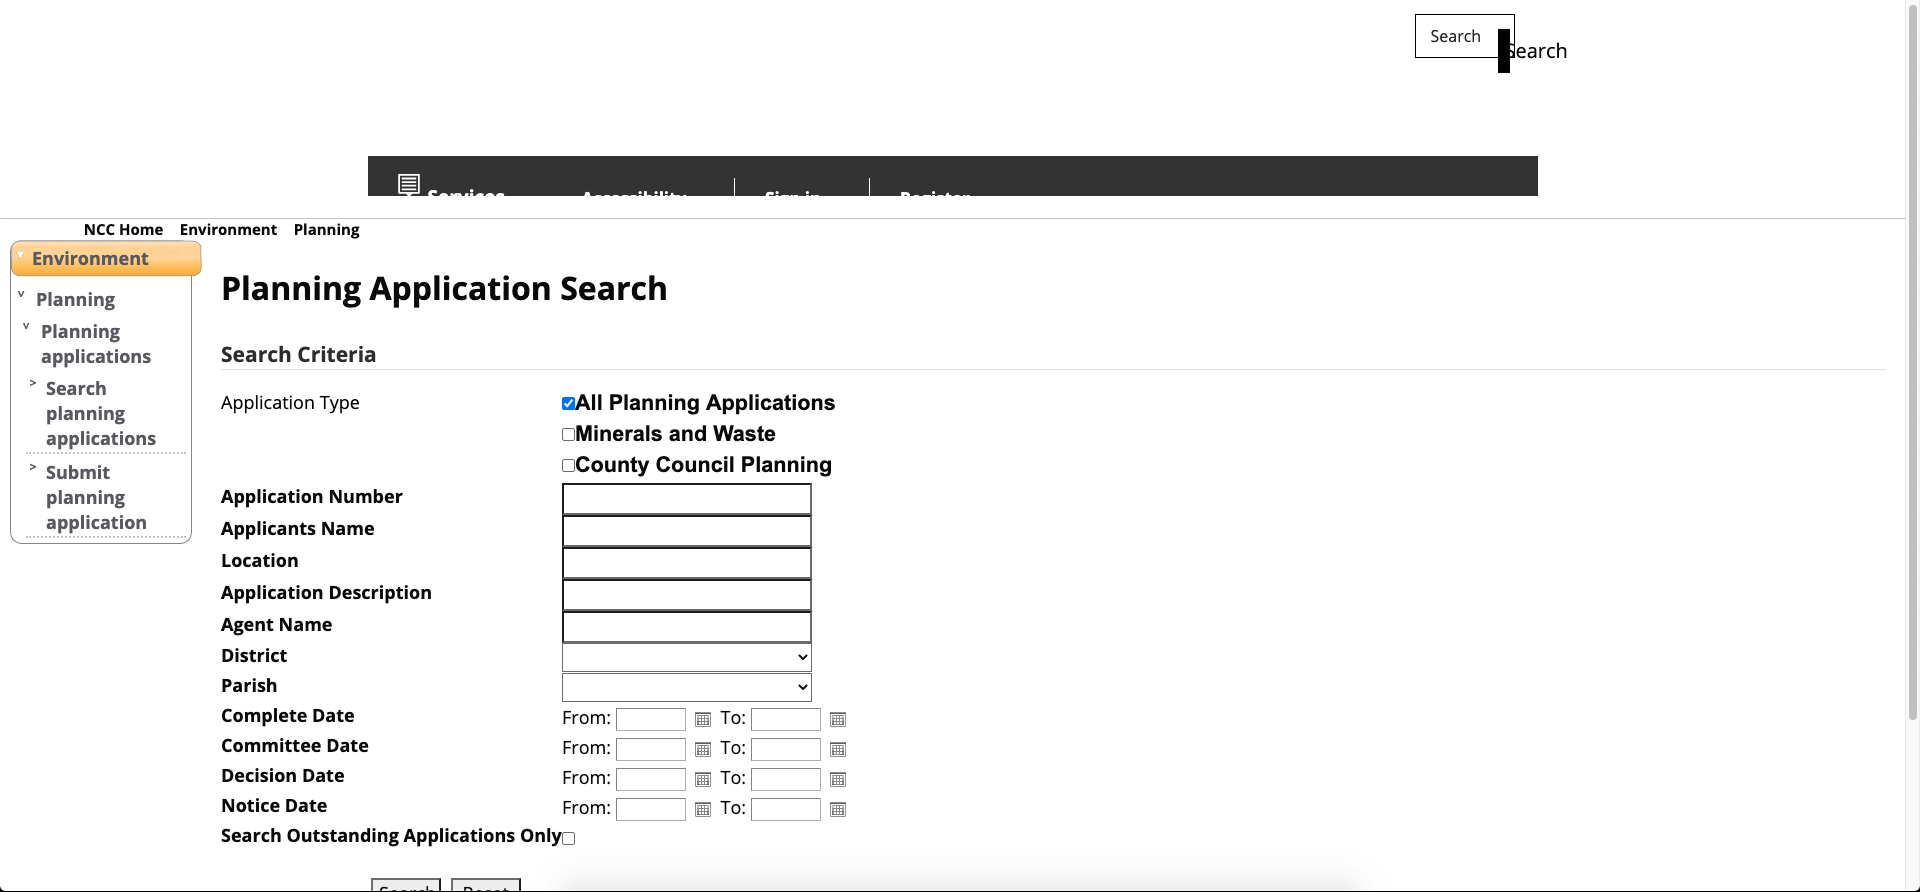Open Decision Date To calendar picker
Screen dimensions: 1920x892
(x=838, y=780)
